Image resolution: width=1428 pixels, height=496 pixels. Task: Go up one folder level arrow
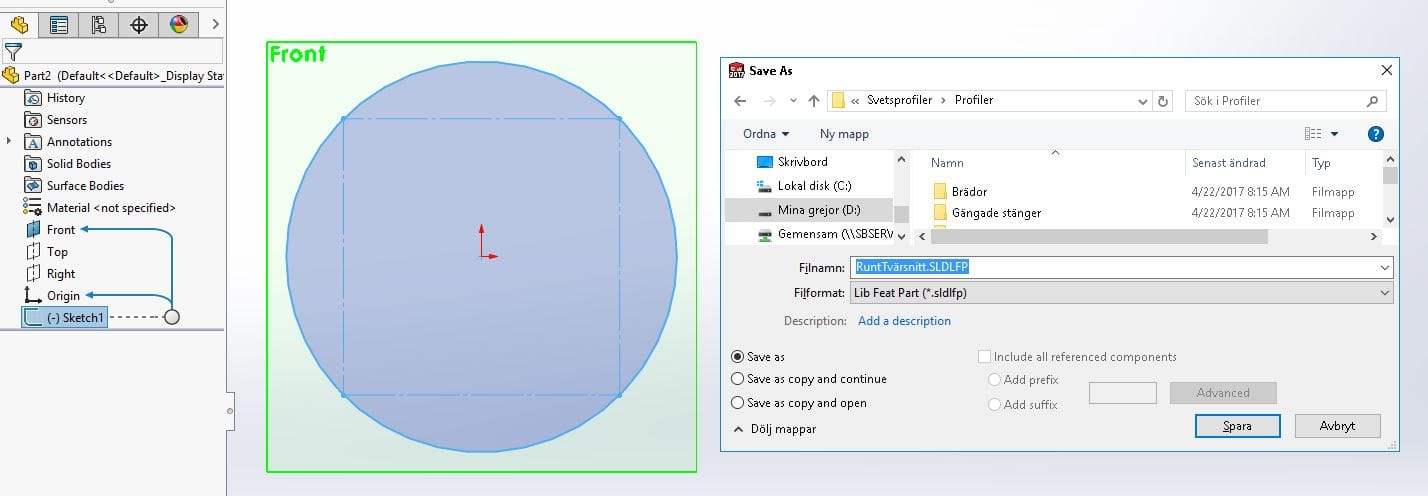[x=814, y=101]
